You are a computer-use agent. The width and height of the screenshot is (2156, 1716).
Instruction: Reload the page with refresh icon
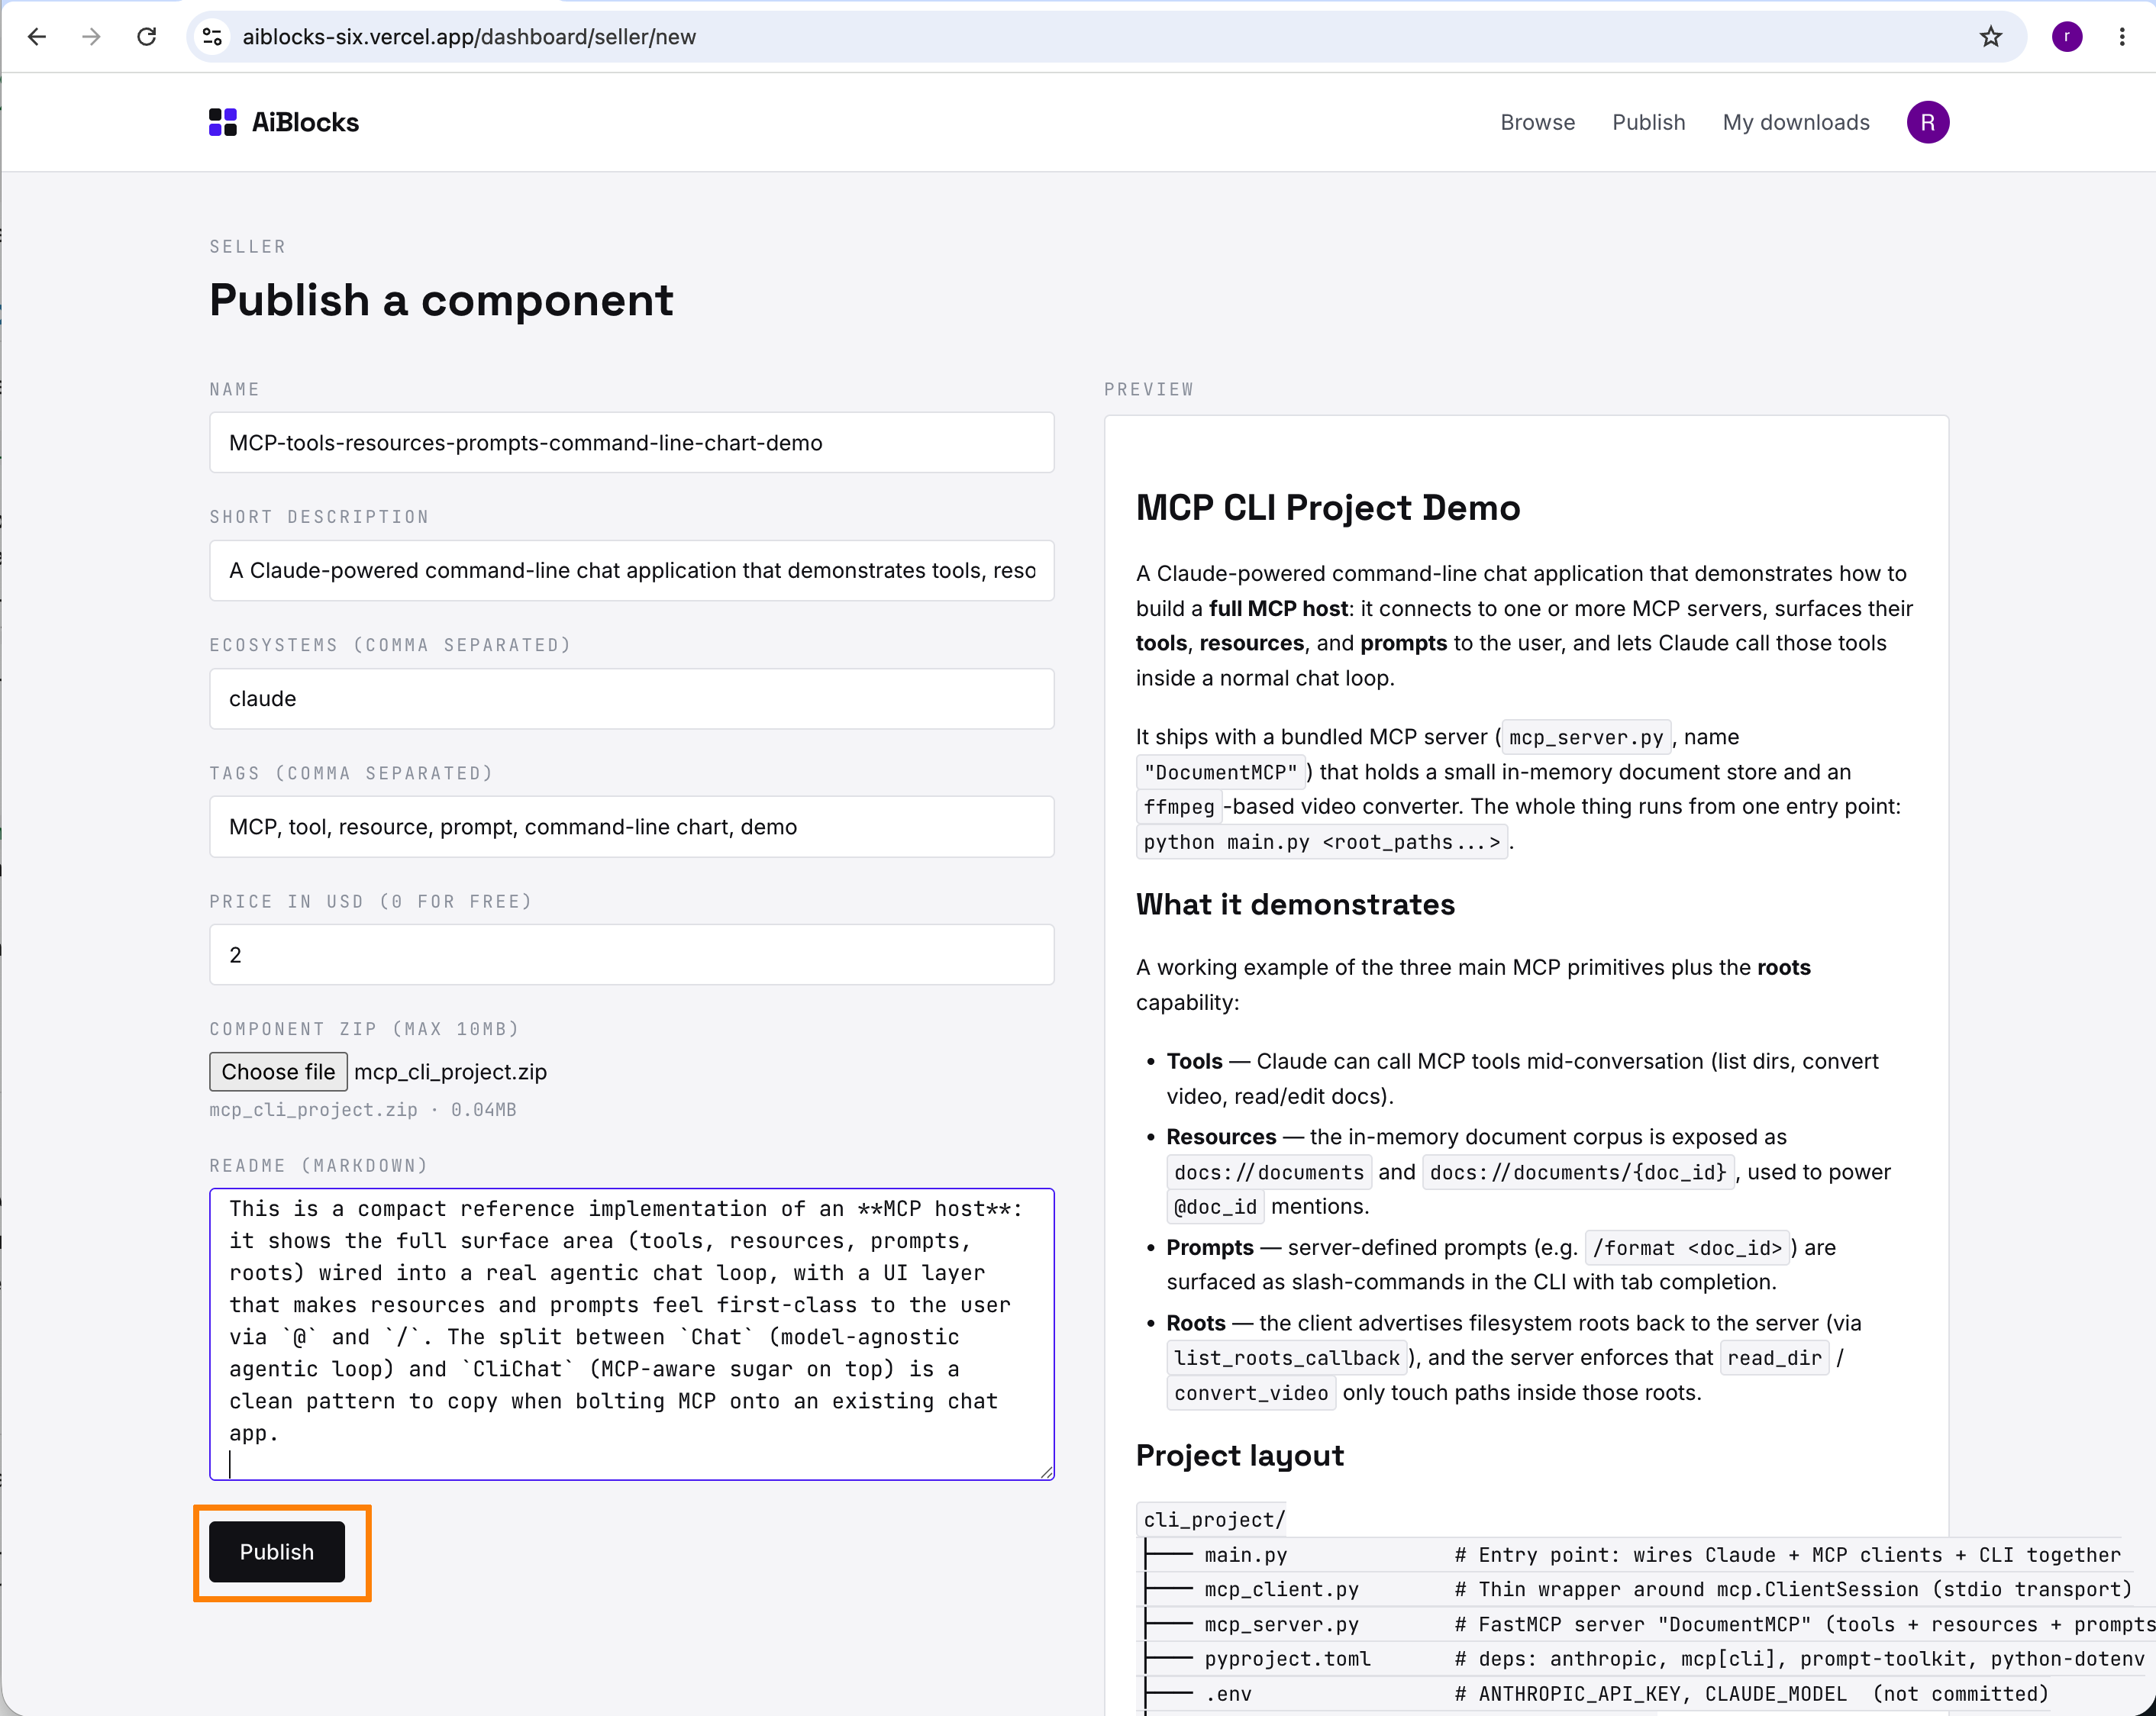click(147, 37)
